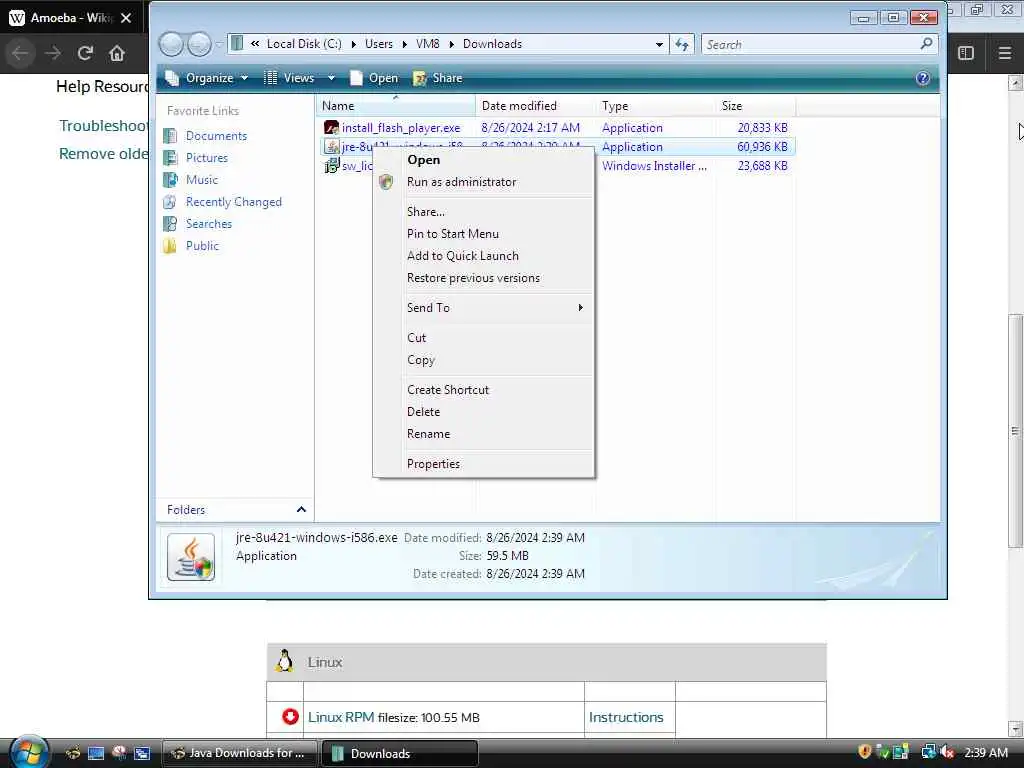Click the Searches icon in Favorite Links
This screenshot has height=768, width=1024.
pos(170,224)
